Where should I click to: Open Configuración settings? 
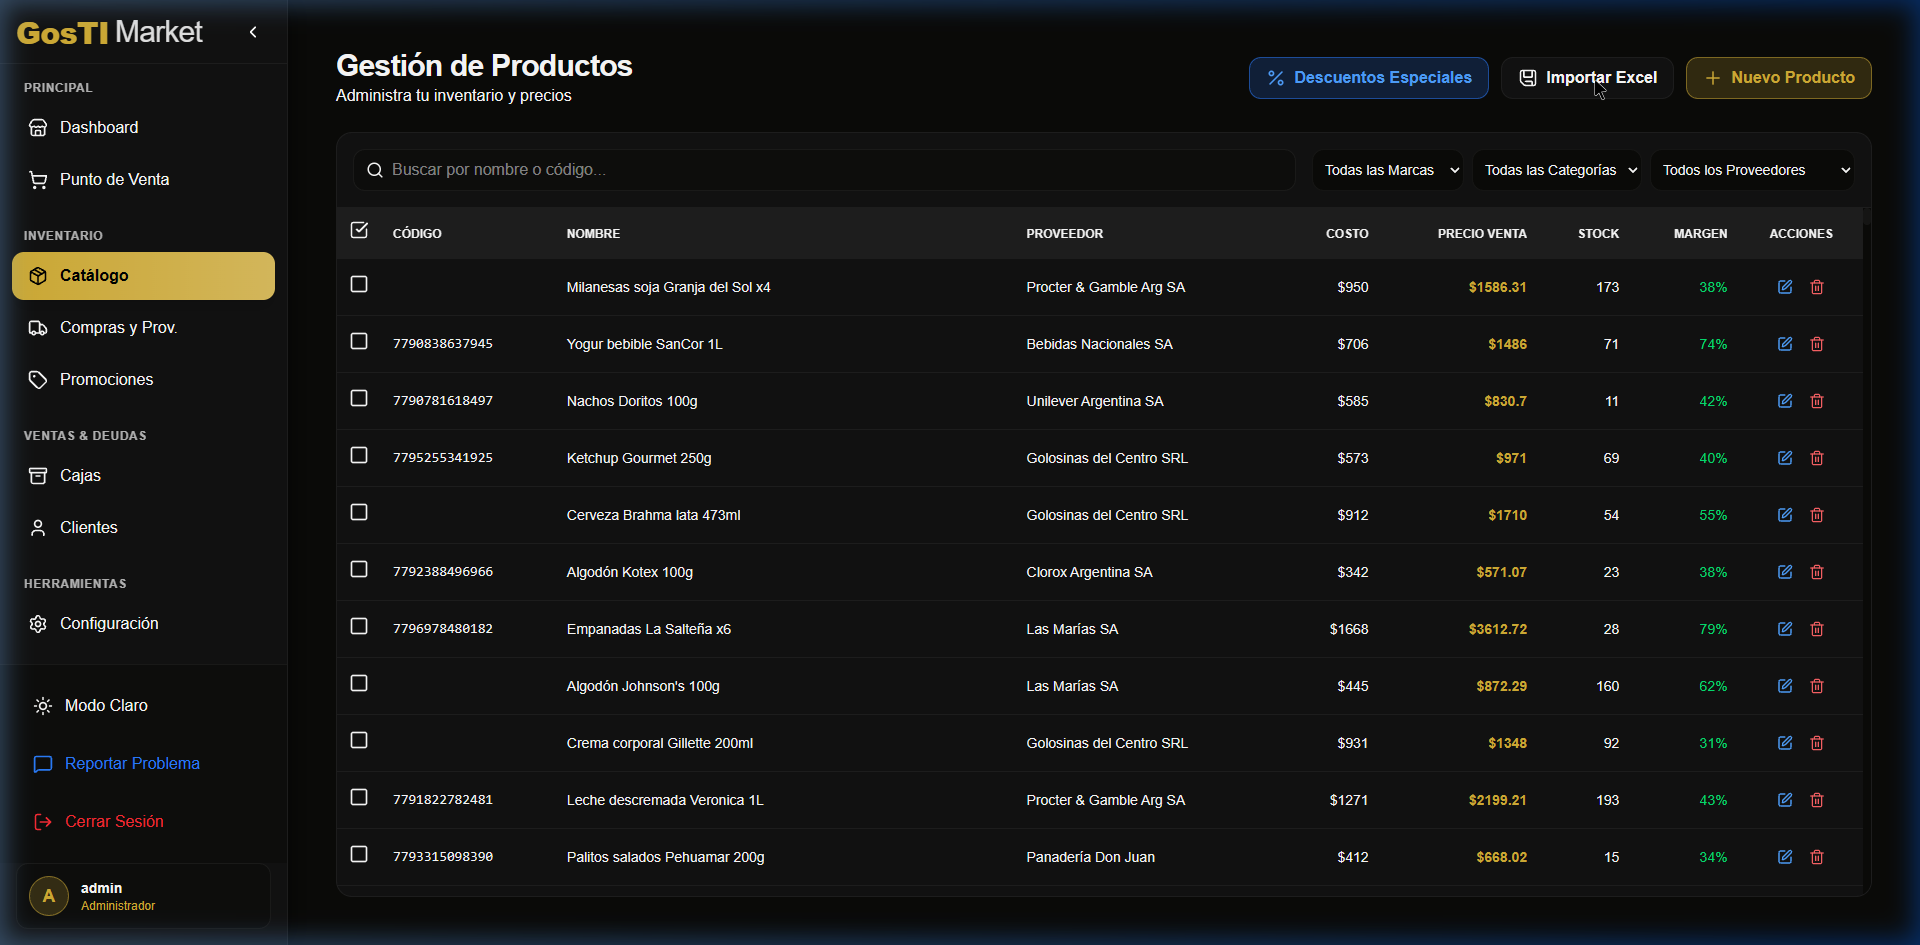click(x=143, y=624)
